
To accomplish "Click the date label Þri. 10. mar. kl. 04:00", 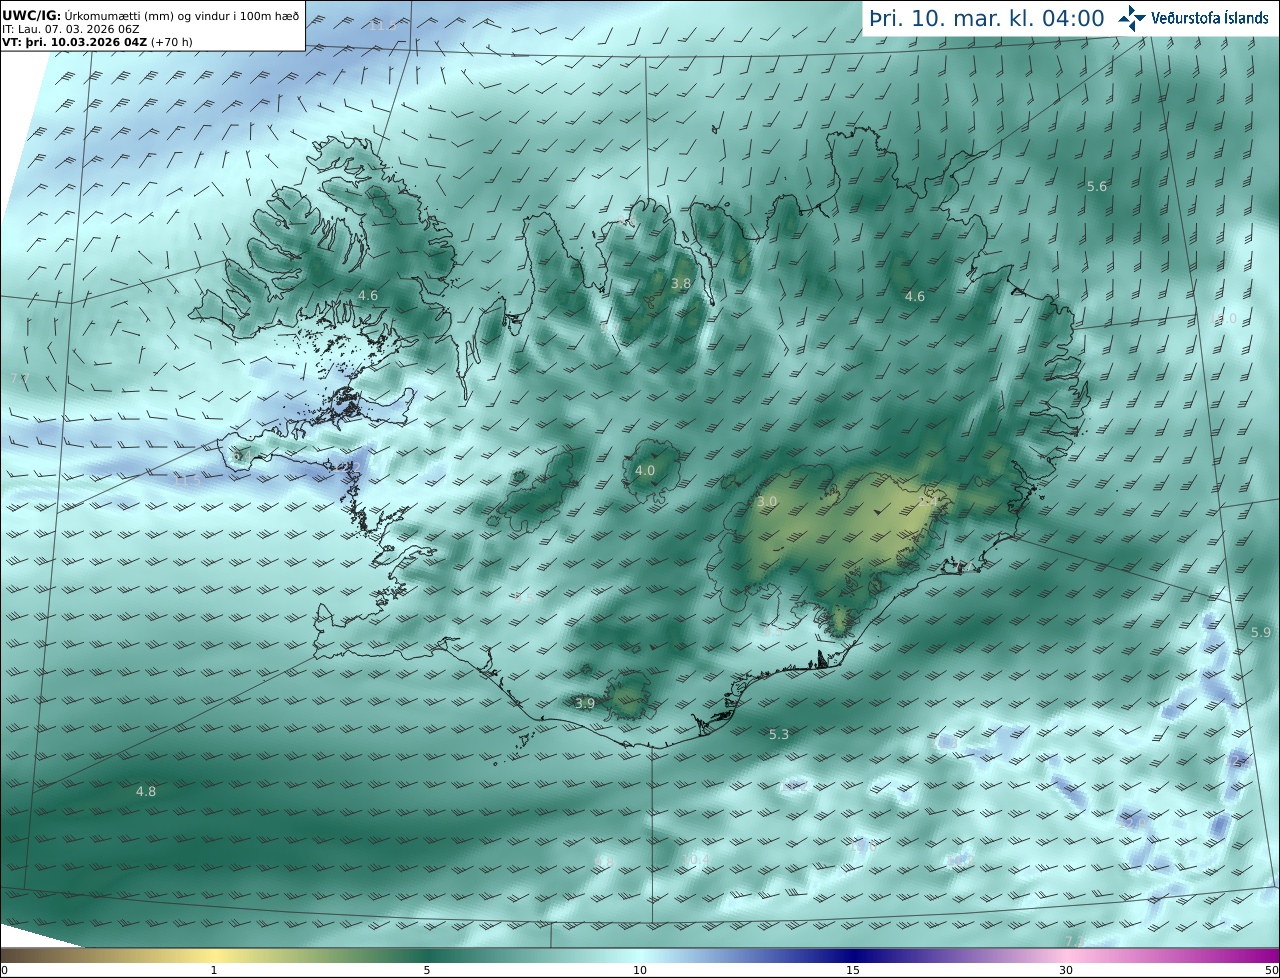I will pyautogui.click(x=987, y=19).
